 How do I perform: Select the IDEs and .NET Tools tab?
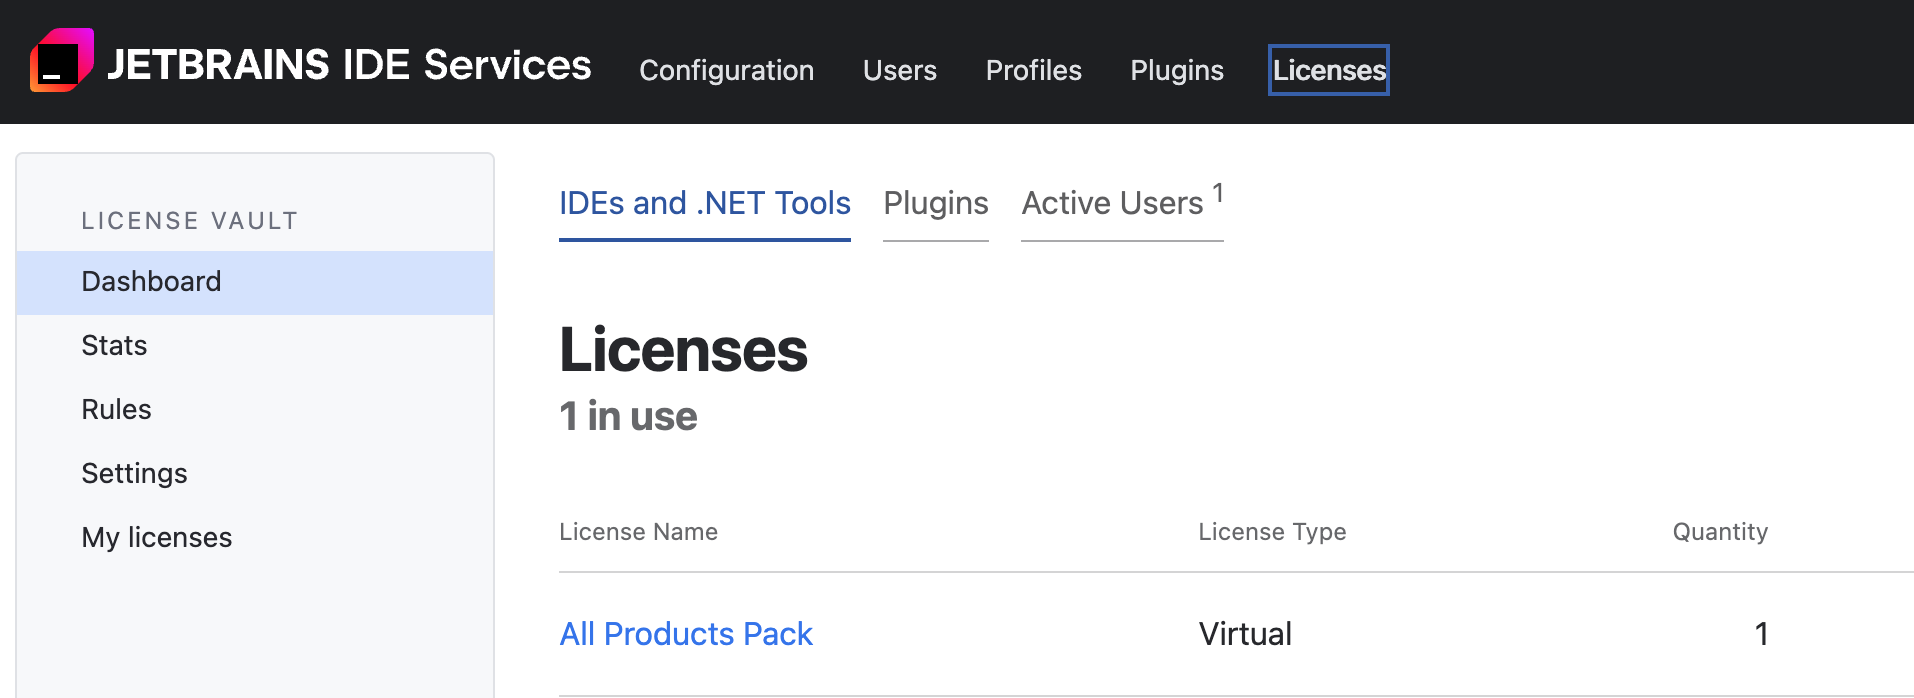[705, 204]
